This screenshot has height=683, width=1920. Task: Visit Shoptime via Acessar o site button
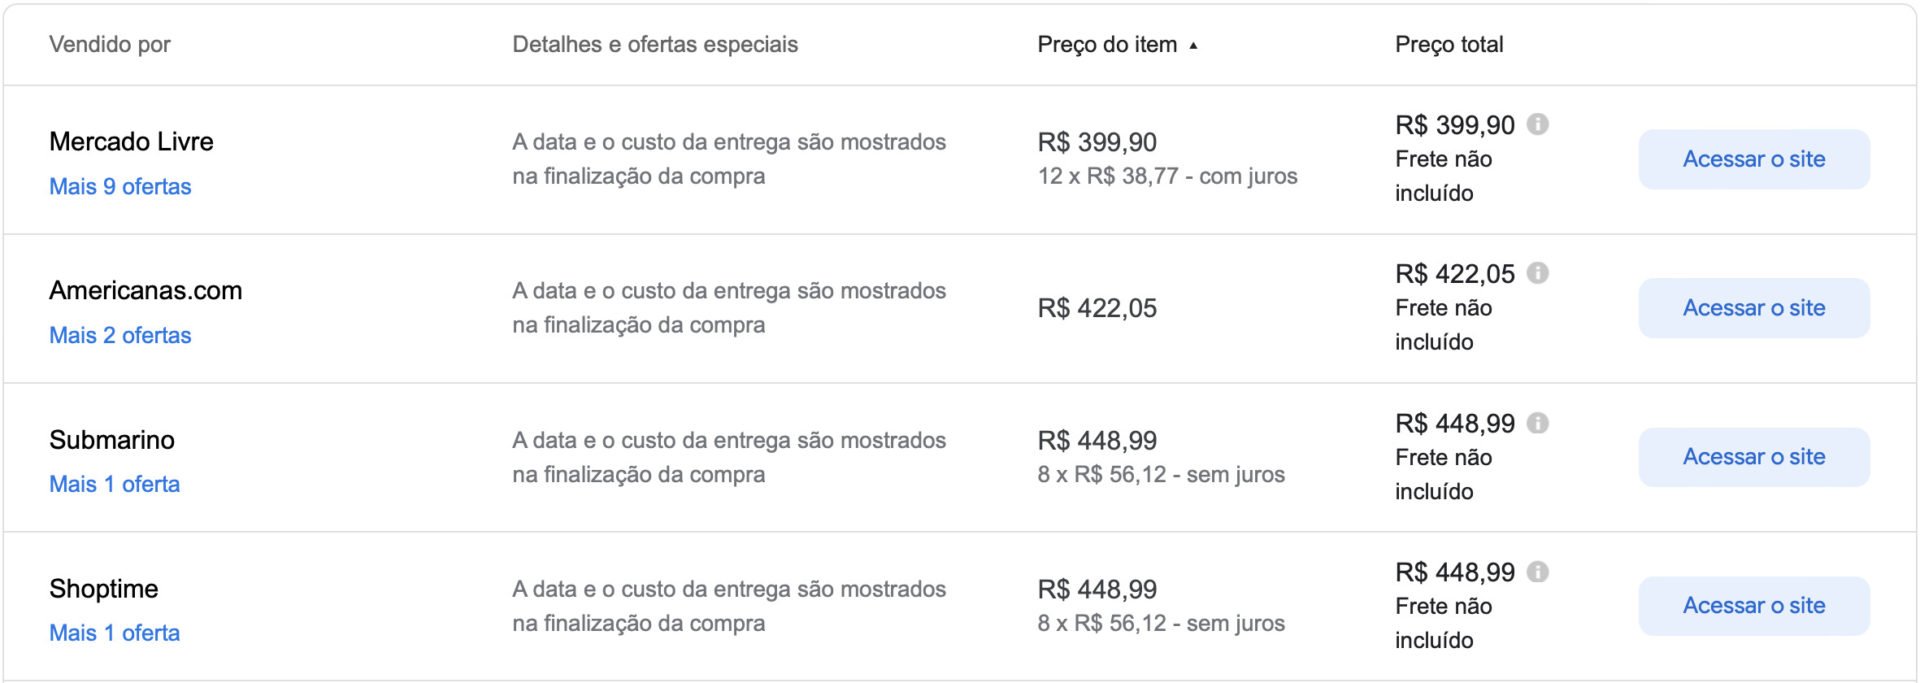(x=1754, y=606)
